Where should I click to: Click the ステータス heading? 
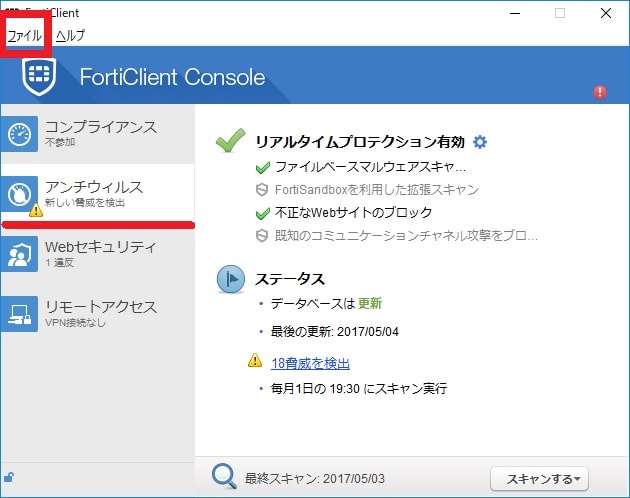[x=290, y=279]
